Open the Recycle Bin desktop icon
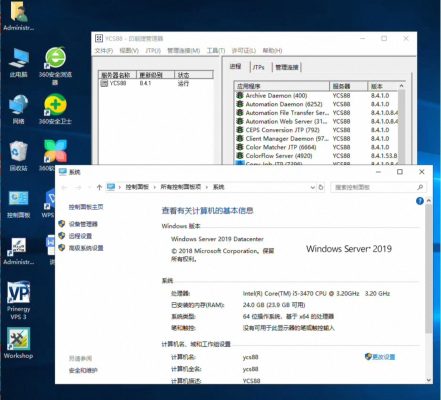Image resolution: width=441 pixels, height=400 pixels. coord(19,156)
